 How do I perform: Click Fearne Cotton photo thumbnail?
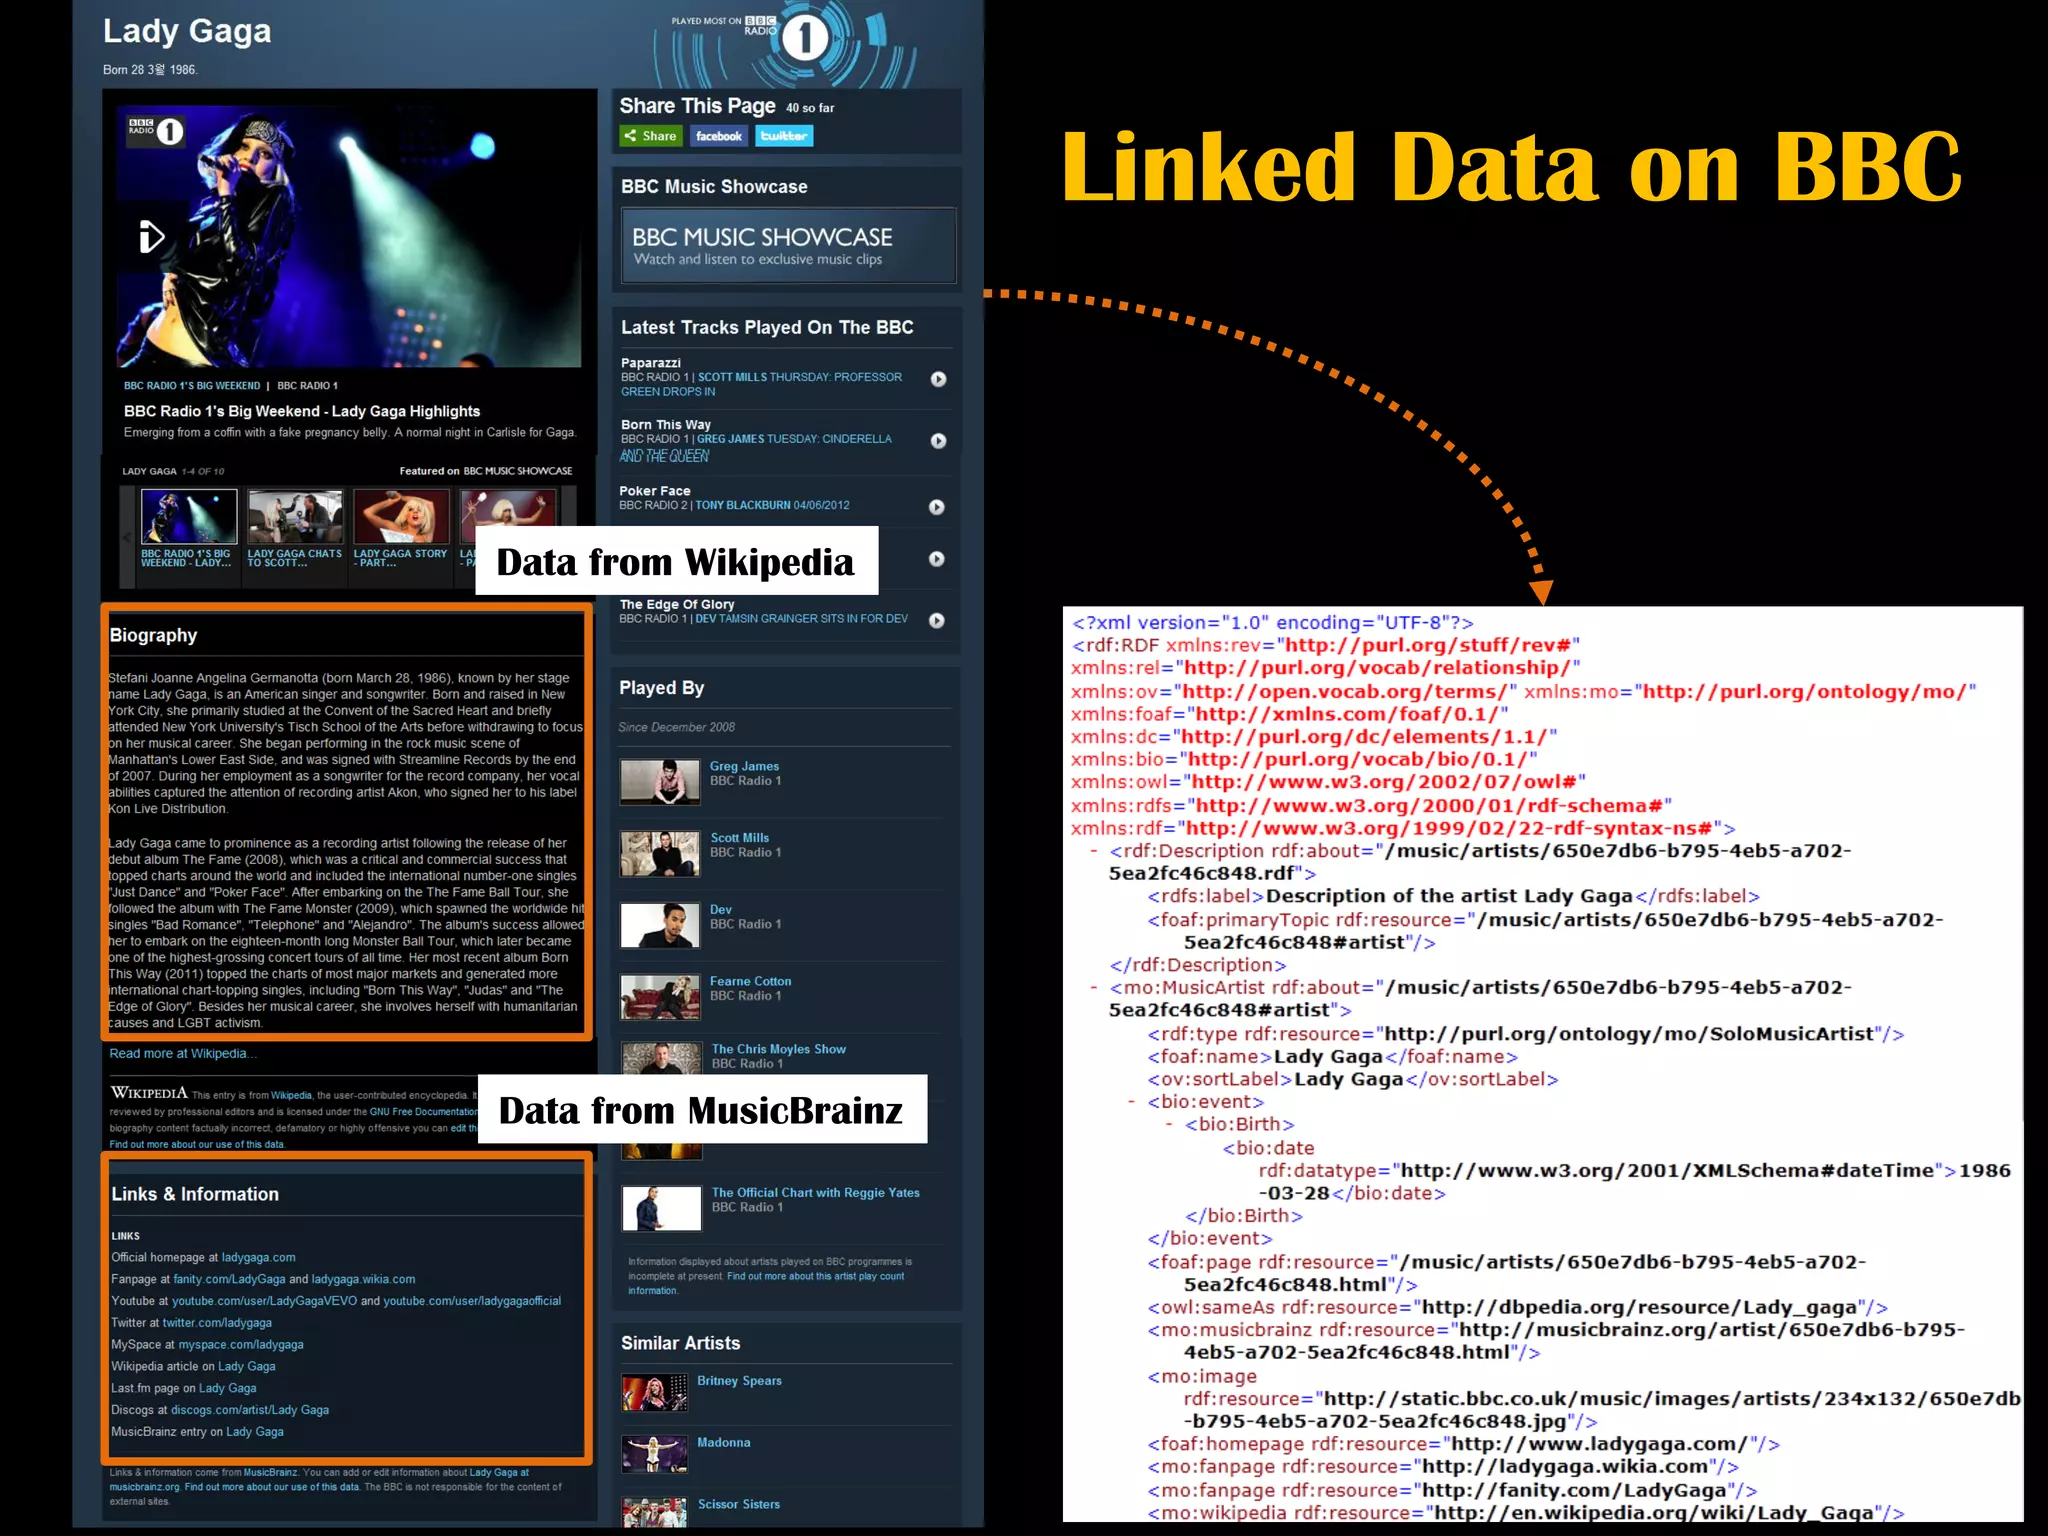pos(660,997)
